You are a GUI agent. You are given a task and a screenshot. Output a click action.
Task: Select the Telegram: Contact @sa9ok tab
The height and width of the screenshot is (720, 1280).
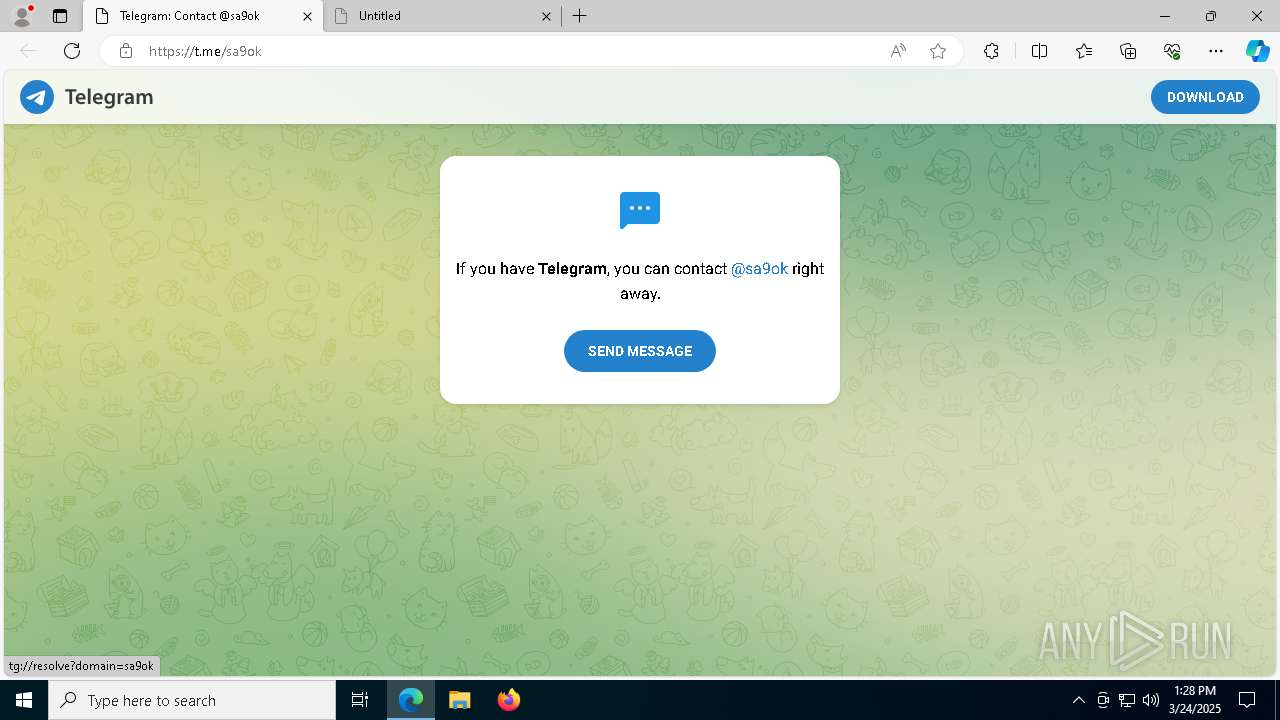tap(203, 16)
